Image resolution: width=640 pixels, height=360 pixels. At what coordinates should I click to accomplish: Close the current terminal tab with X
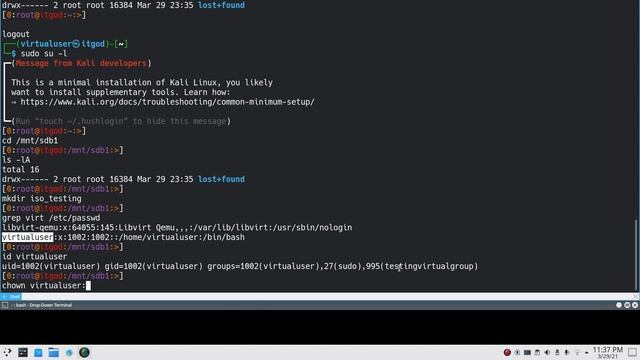tap(636, 296)
